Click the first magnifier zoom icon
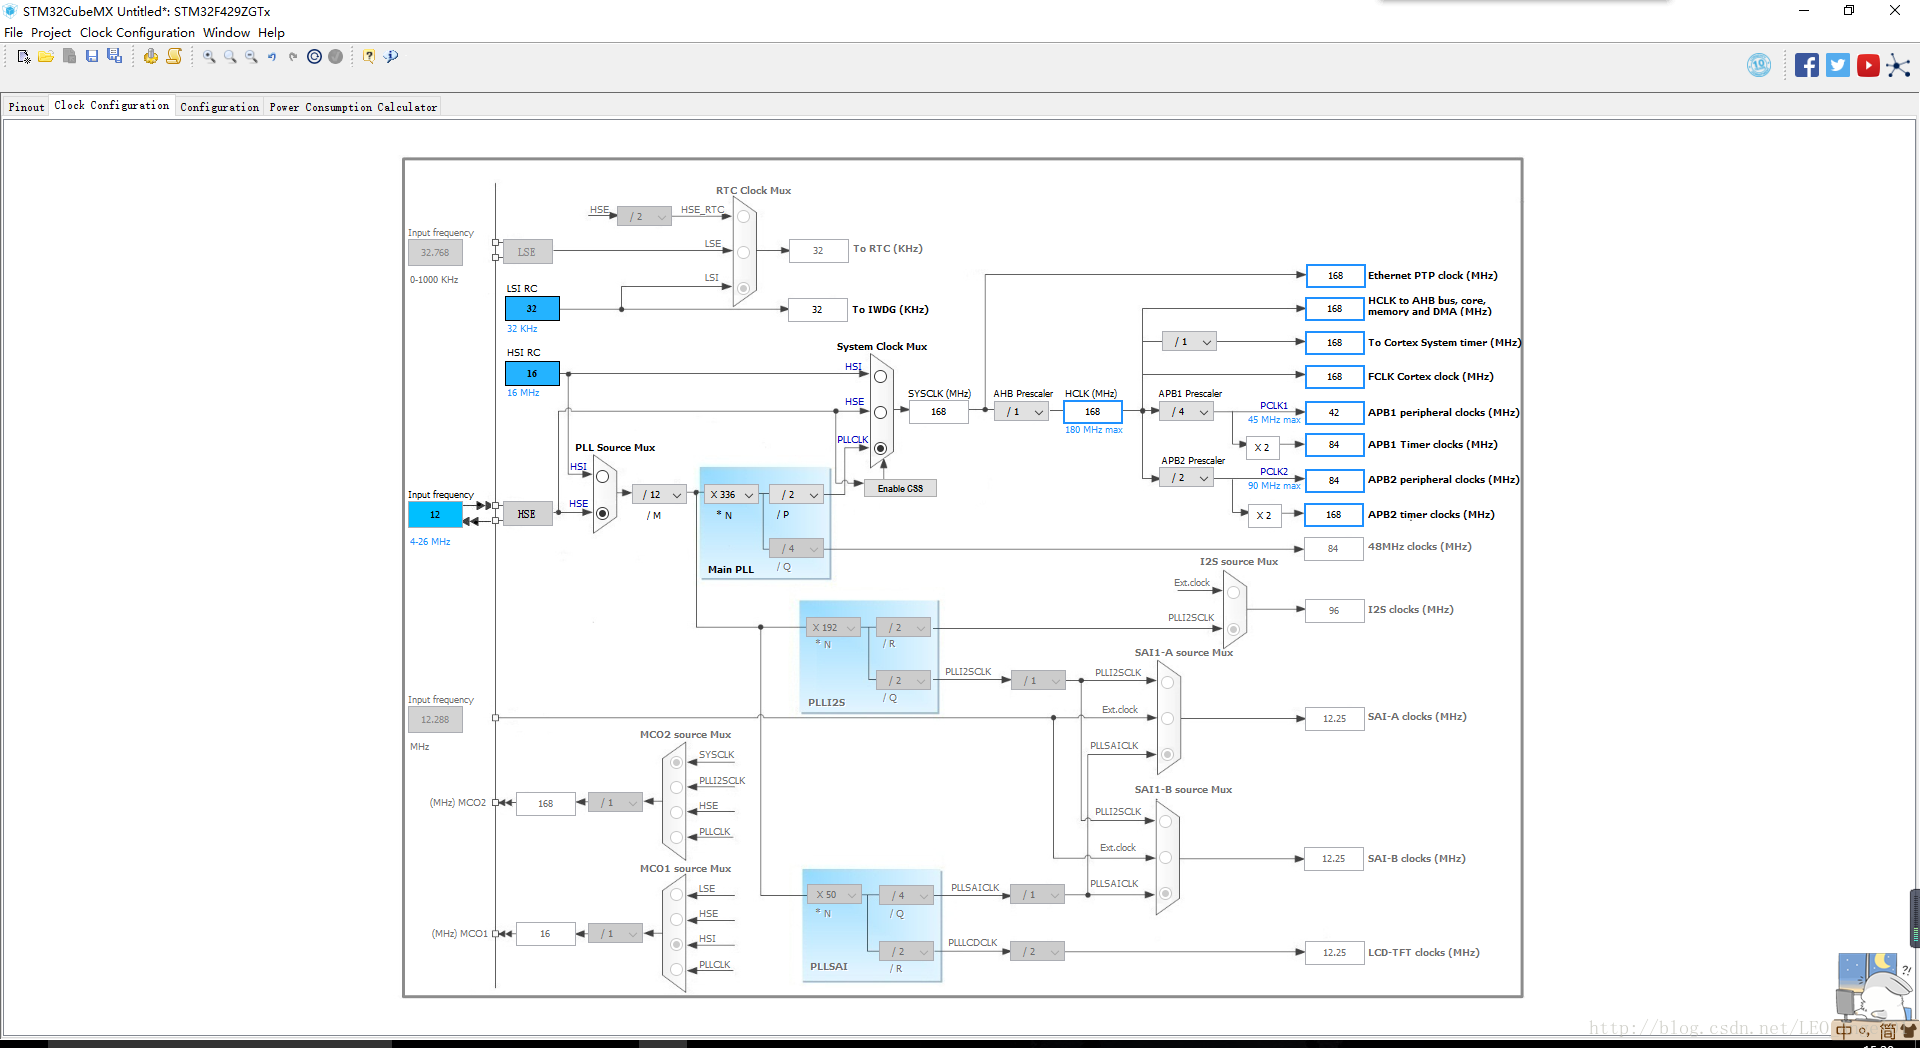The height and width of the screenshot is (1048, 1920). point(209,57)
